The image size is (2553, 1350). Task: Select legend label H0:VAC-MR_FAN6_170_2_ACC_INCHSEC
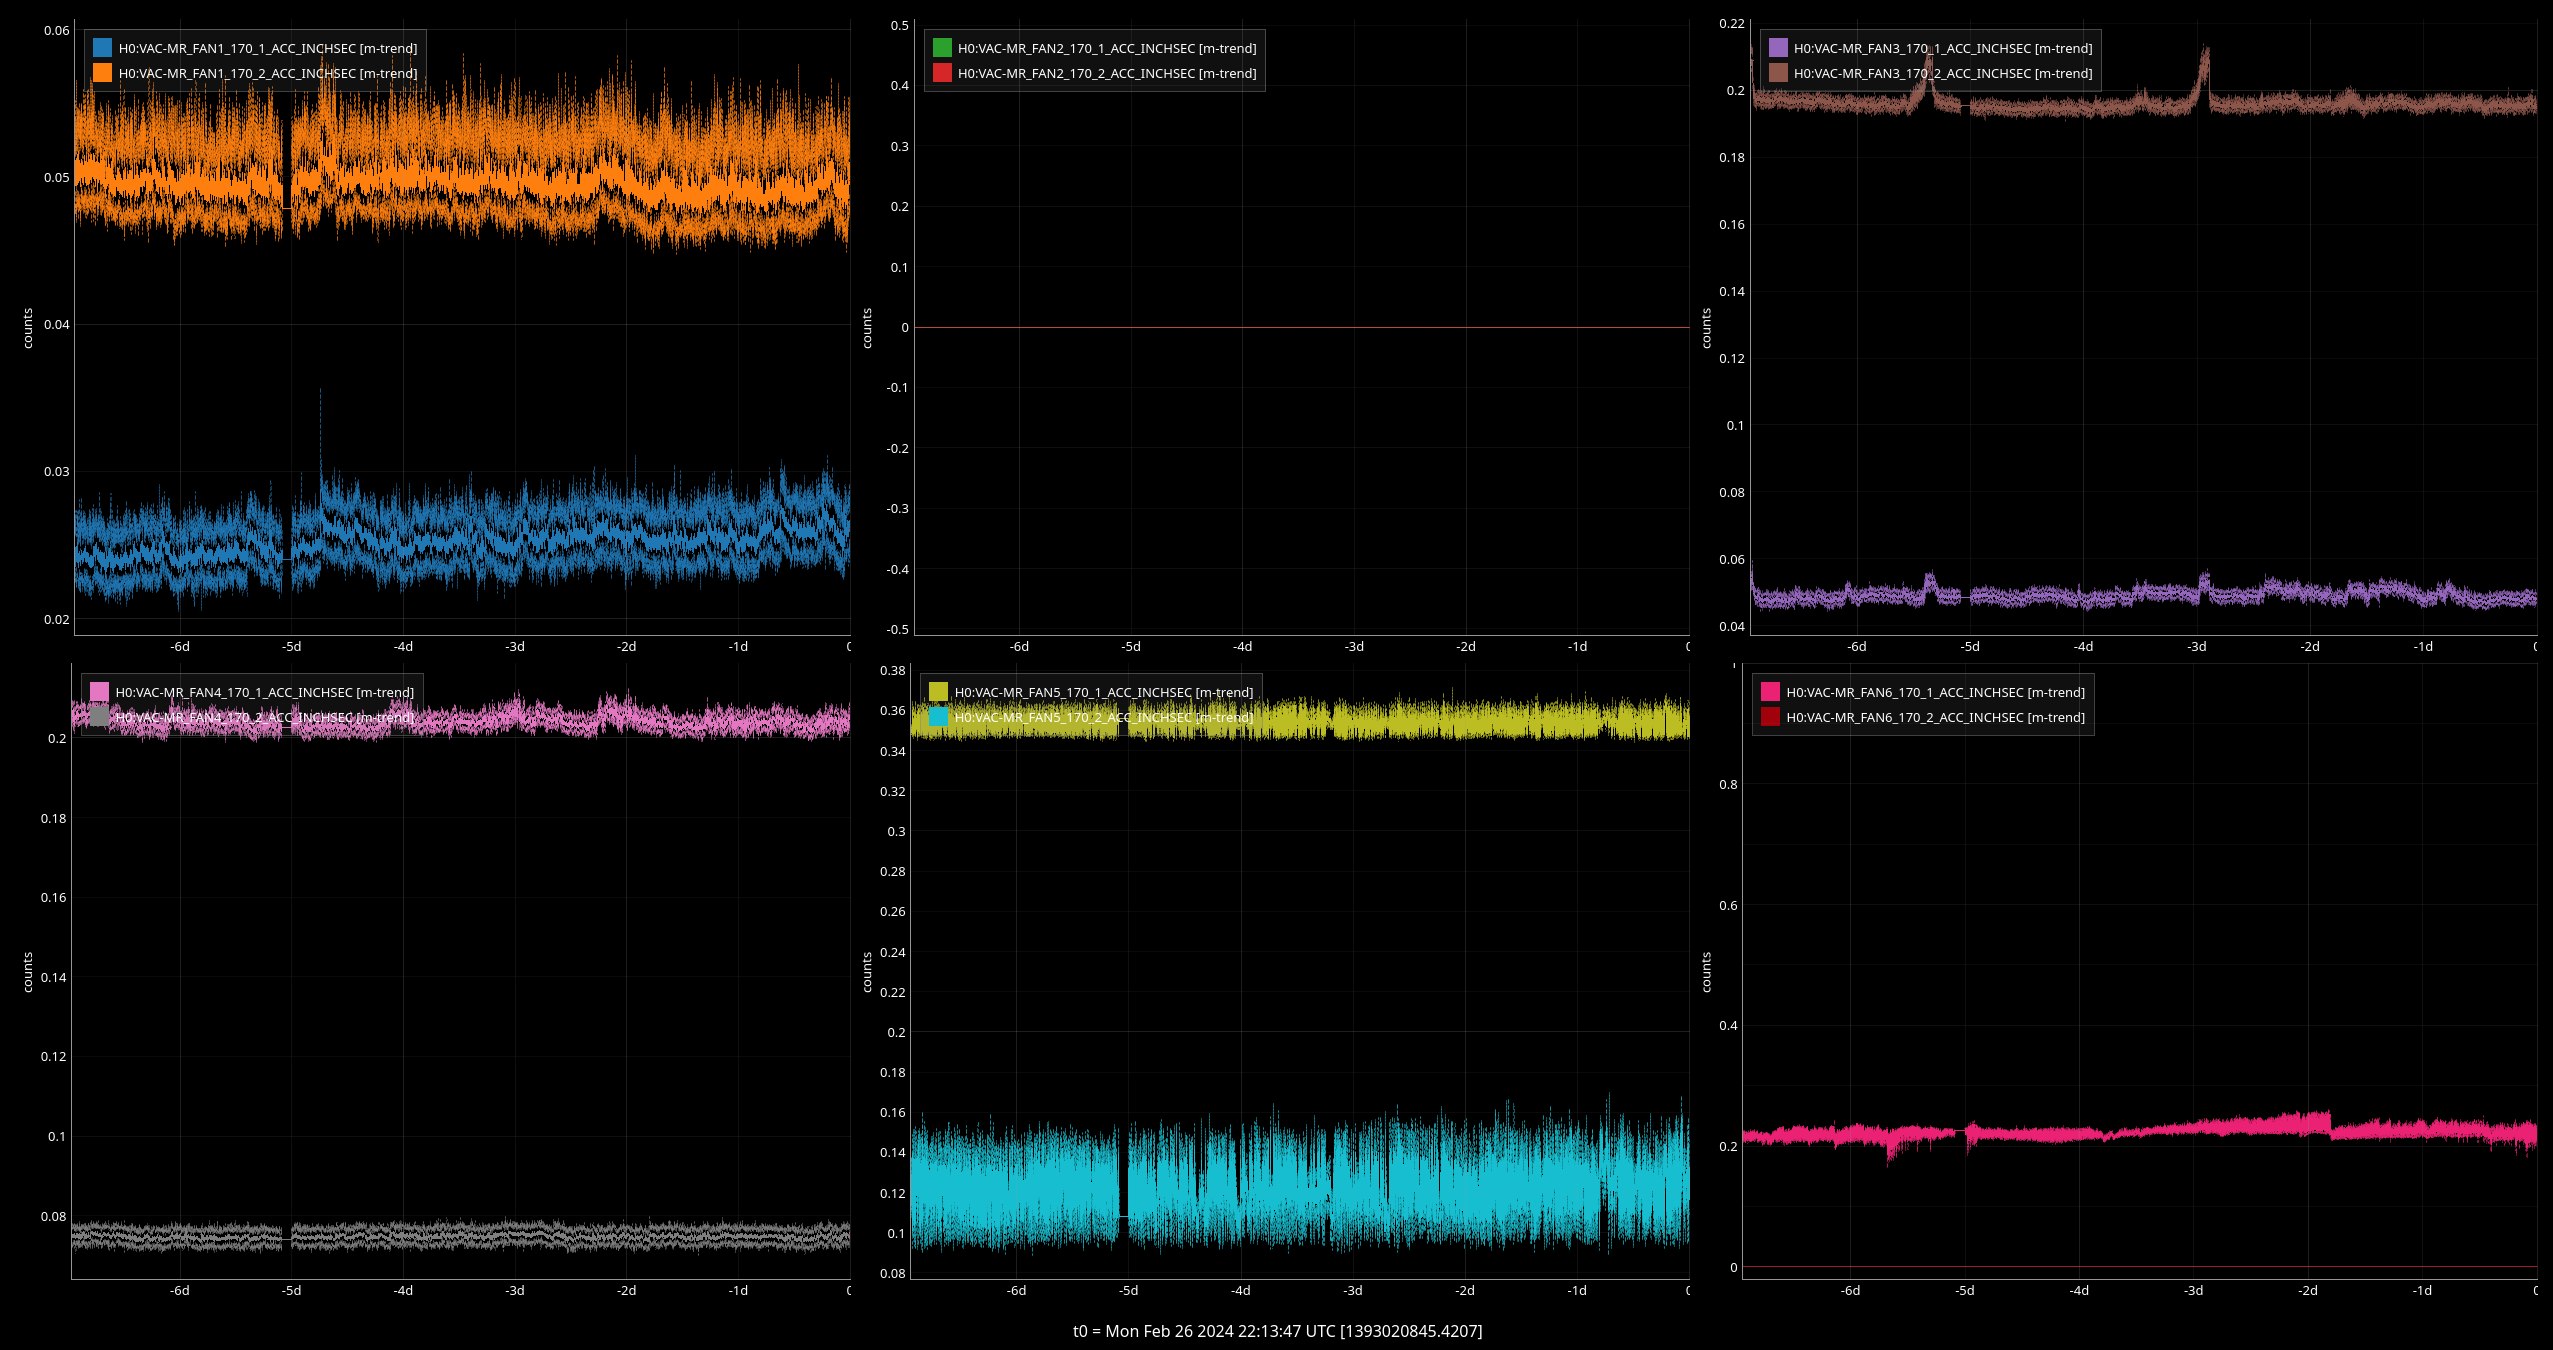1936,717
